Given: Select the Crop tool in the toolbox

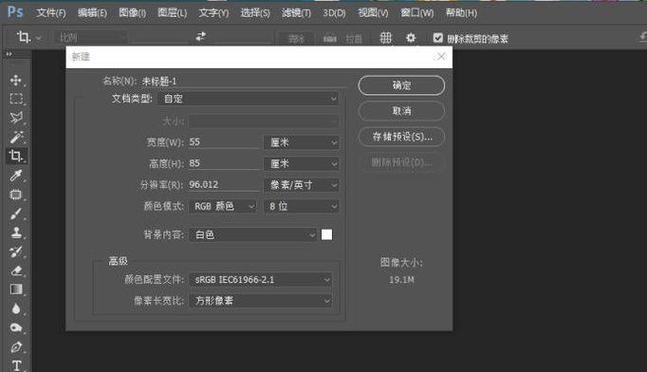Looking at the screenshot, I should pyautogui.click(x=16, y=156).
